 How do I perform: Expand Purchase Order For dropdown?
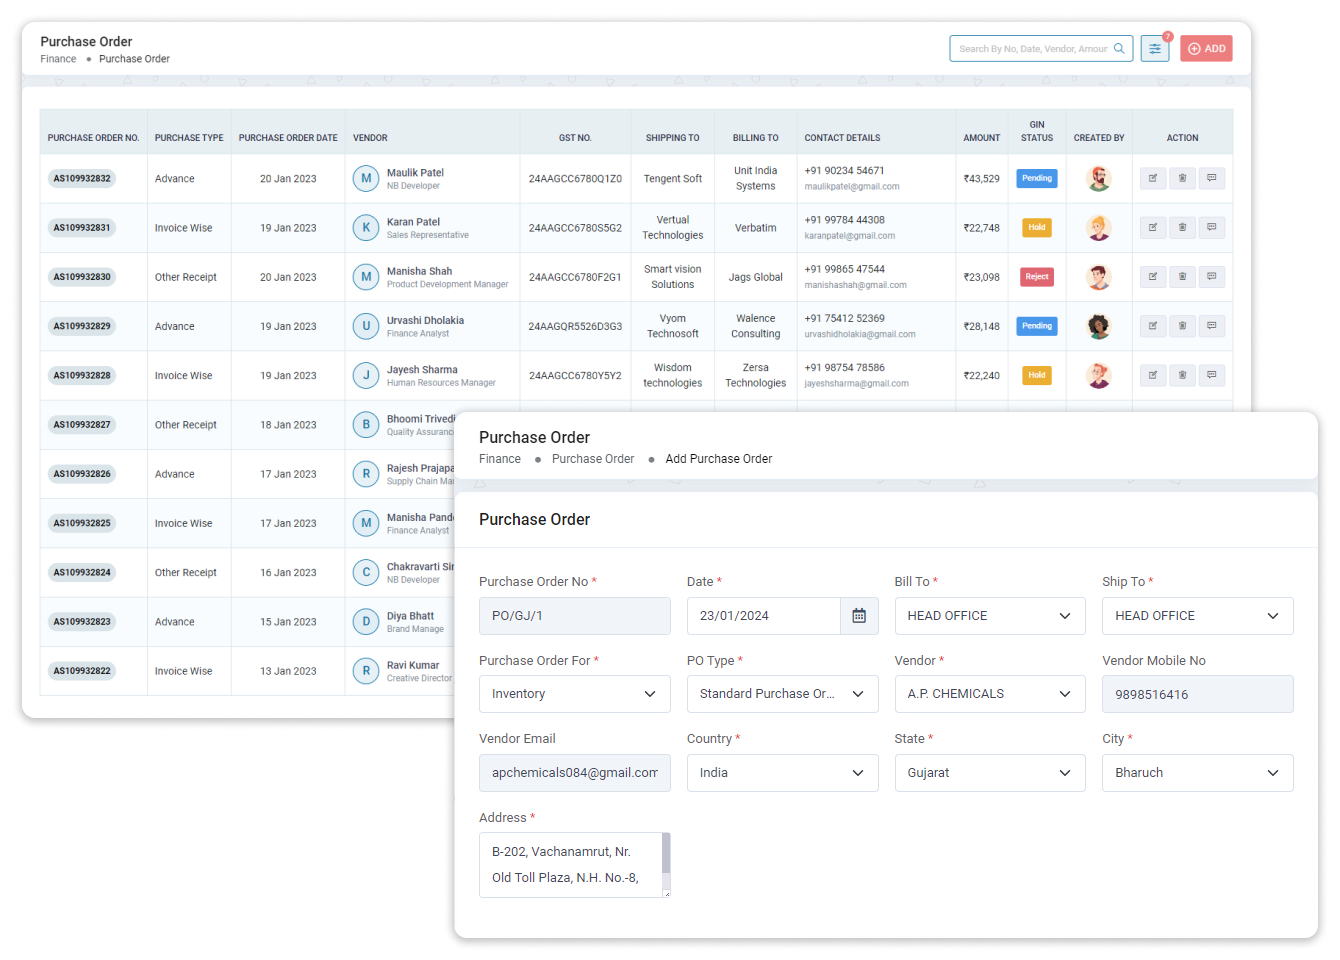click(x=574, y=694)
